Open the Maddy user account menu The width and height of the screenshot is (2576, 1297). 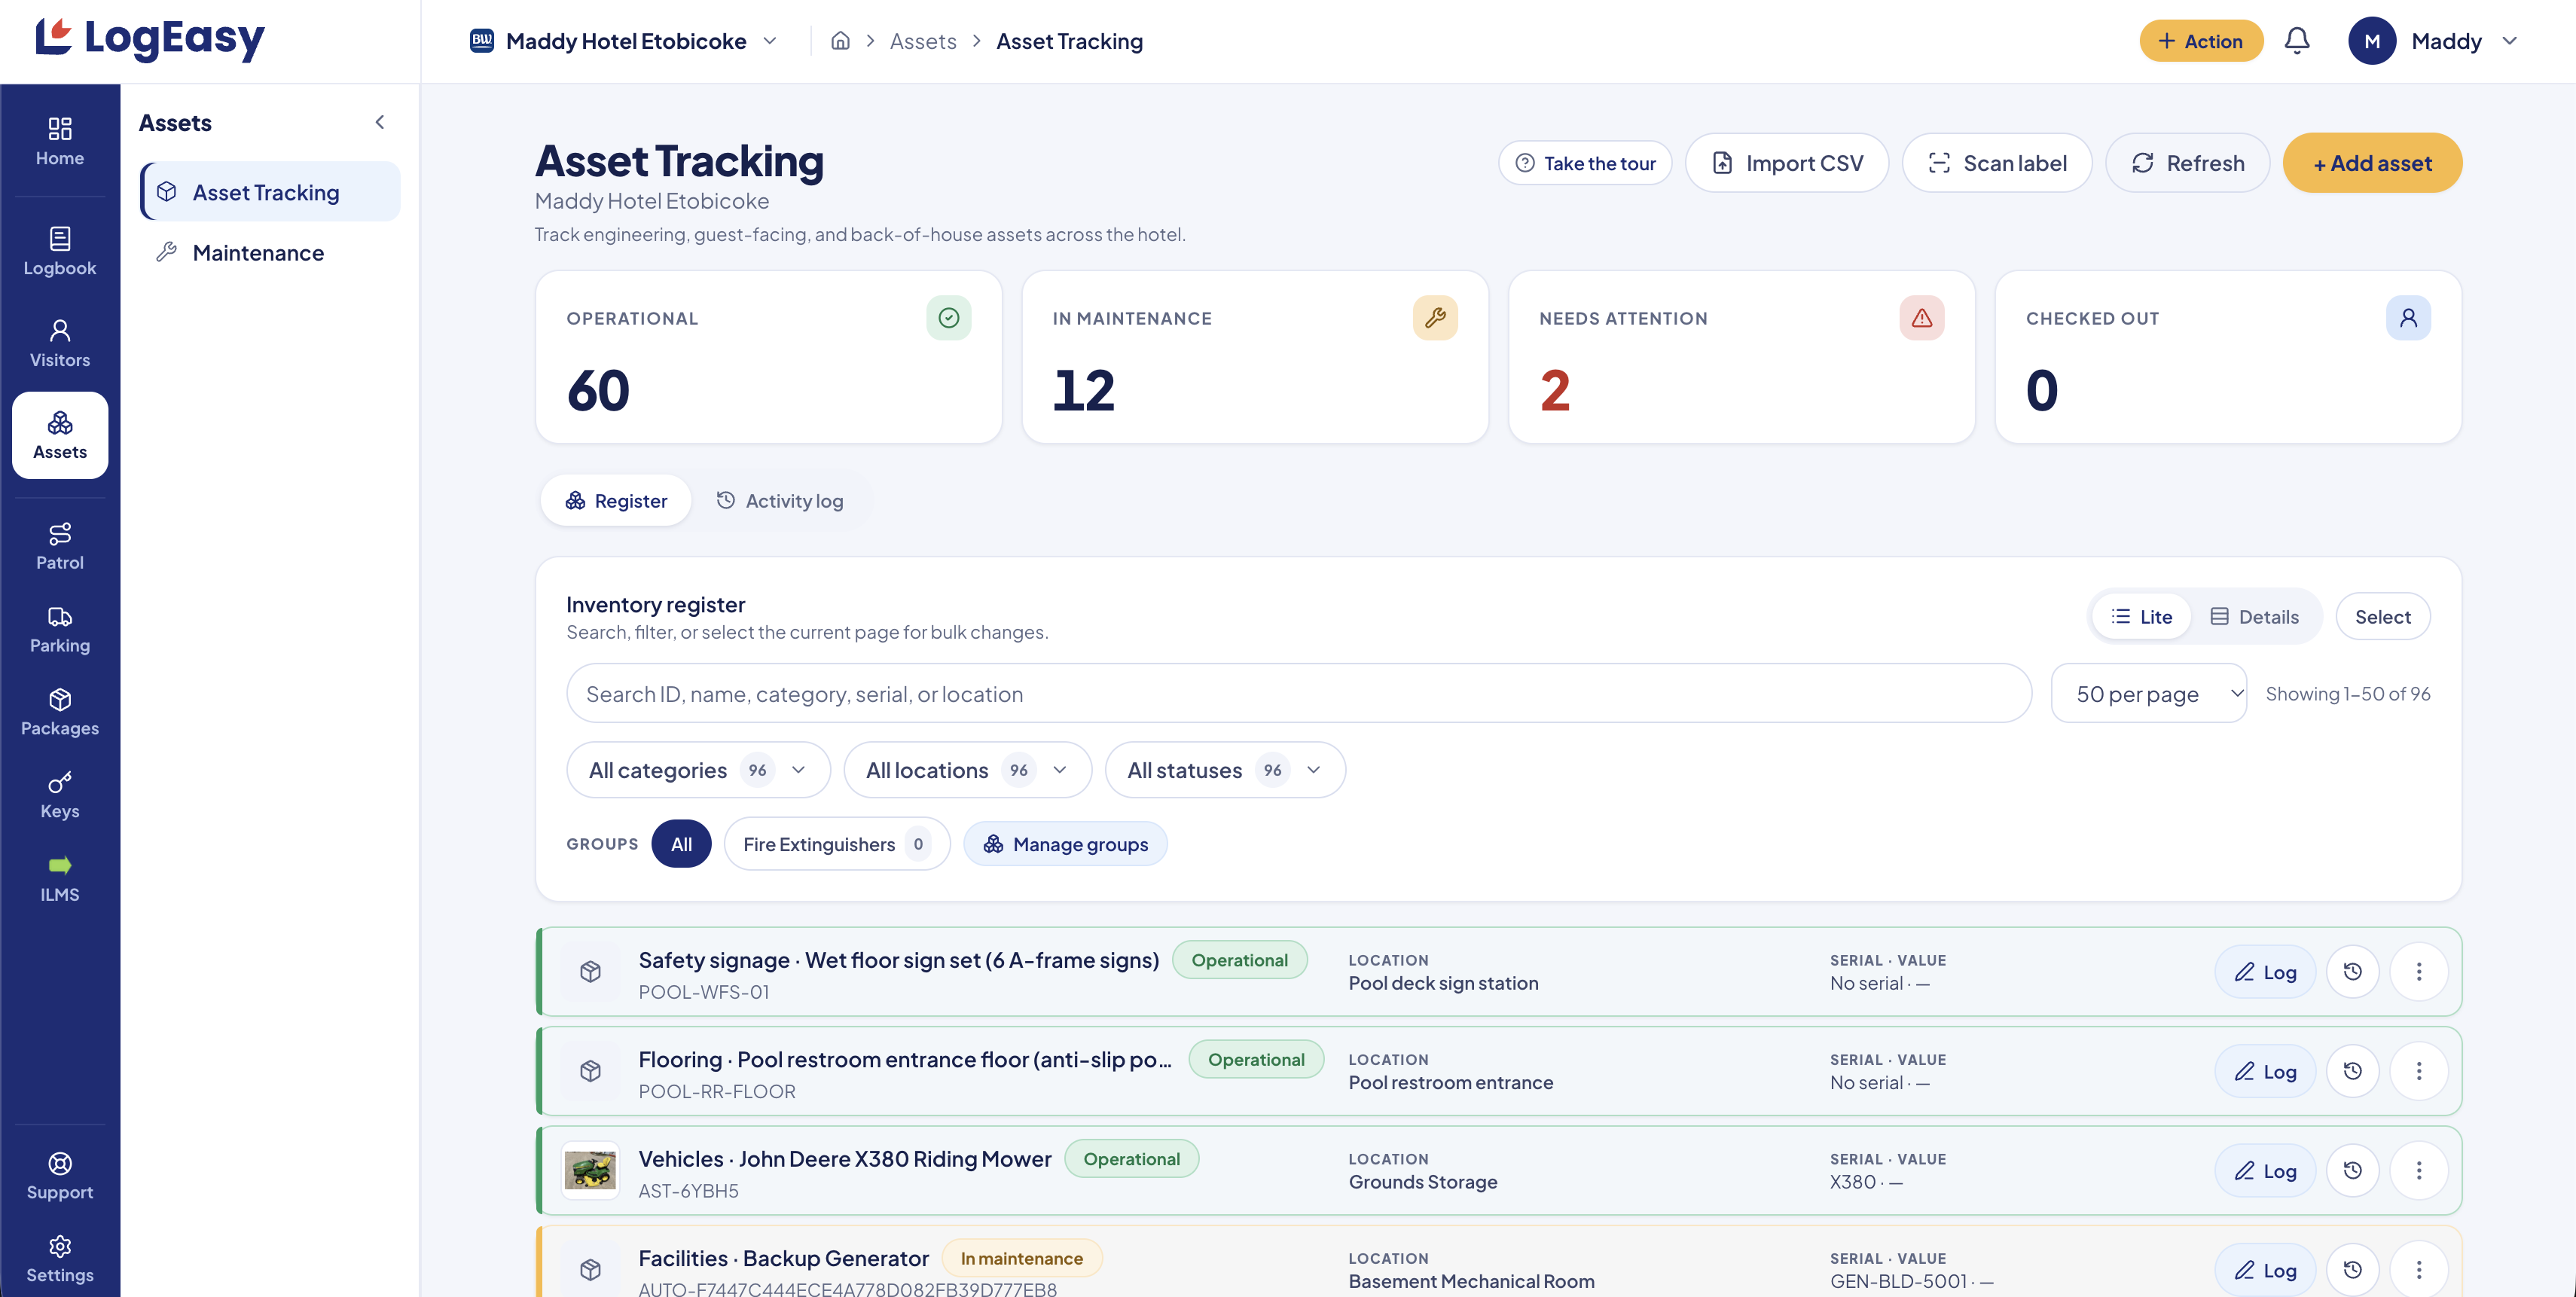pos(2433,41)
